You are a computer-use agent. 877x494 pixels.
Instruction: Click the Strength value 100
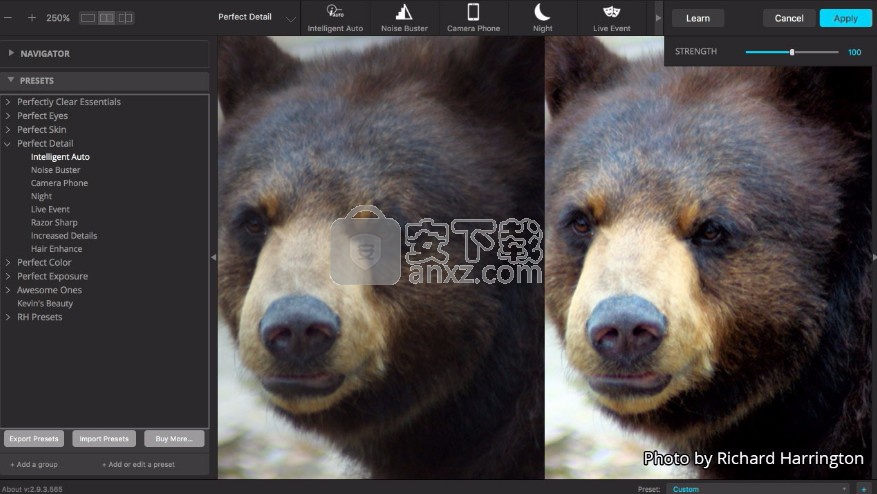pos(854,52)
